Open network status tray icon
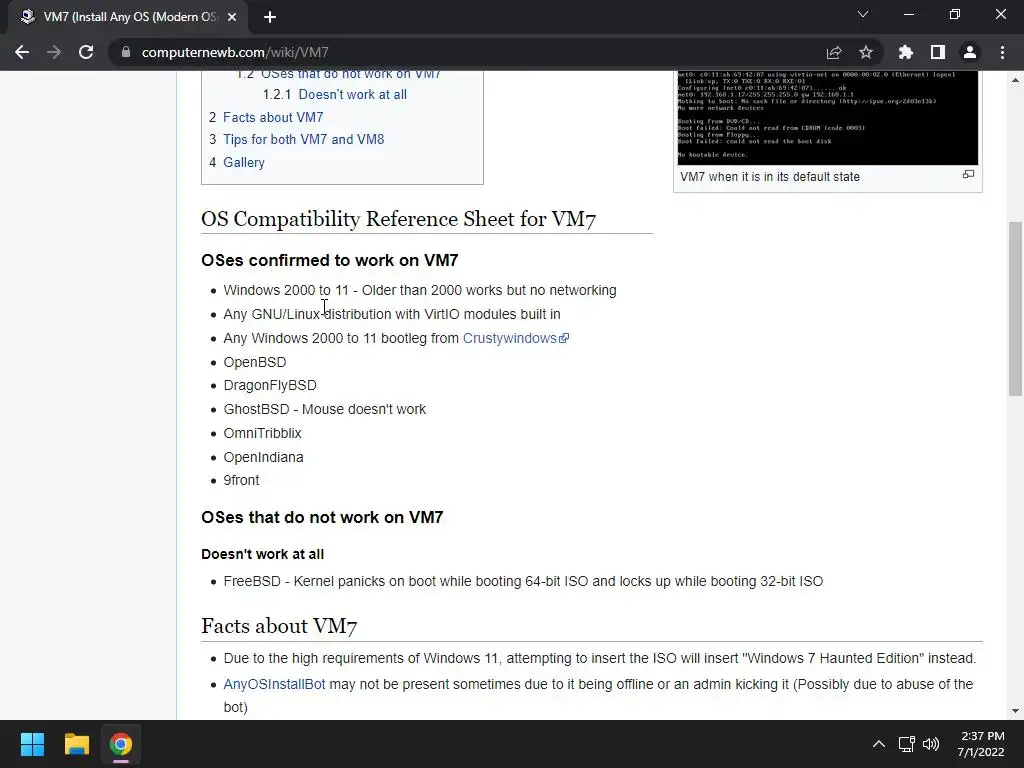 (906, 744)
